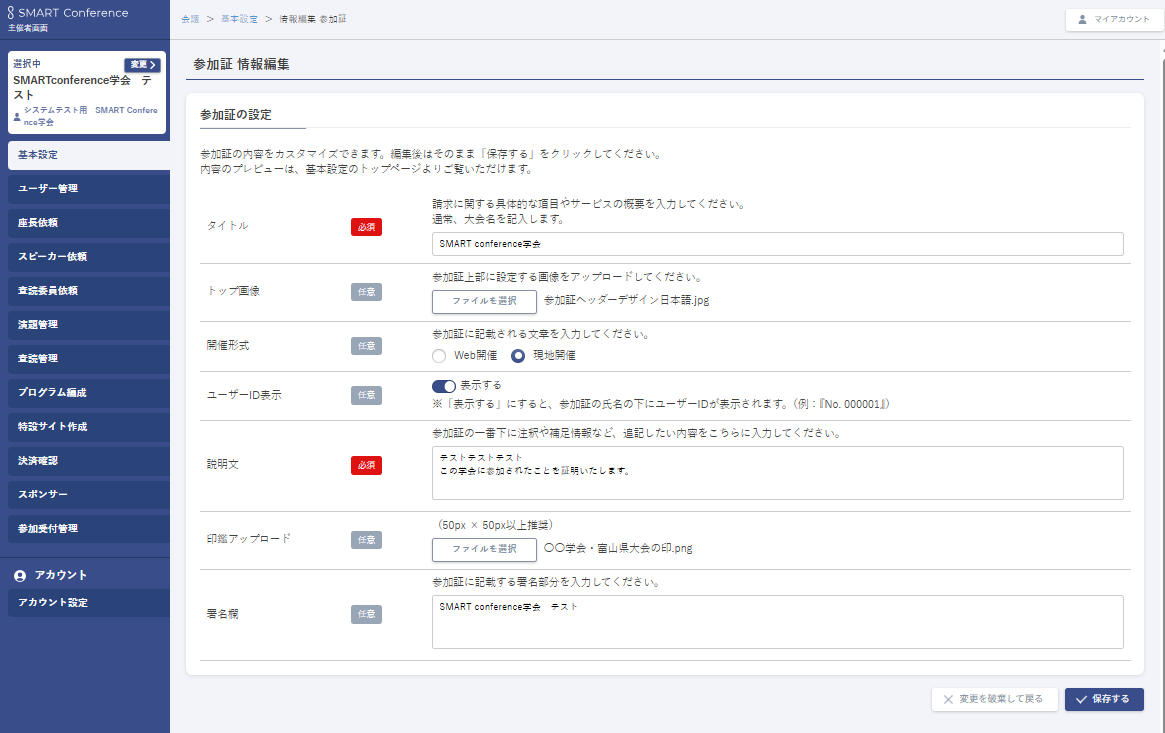This screenshot has height=733, width=1165.
Task: Click the SMART Conference logo icon
Action: coord(11,13)
